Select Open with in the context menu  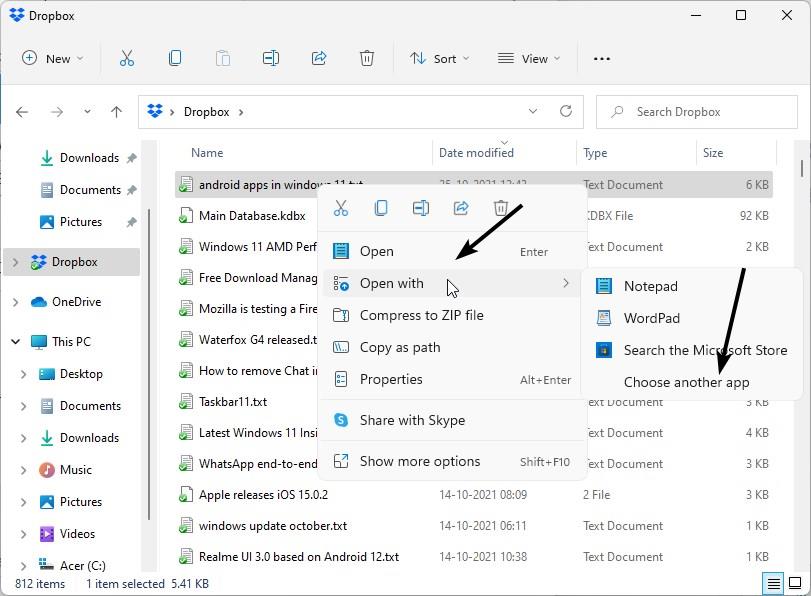(x=392, y=283)
